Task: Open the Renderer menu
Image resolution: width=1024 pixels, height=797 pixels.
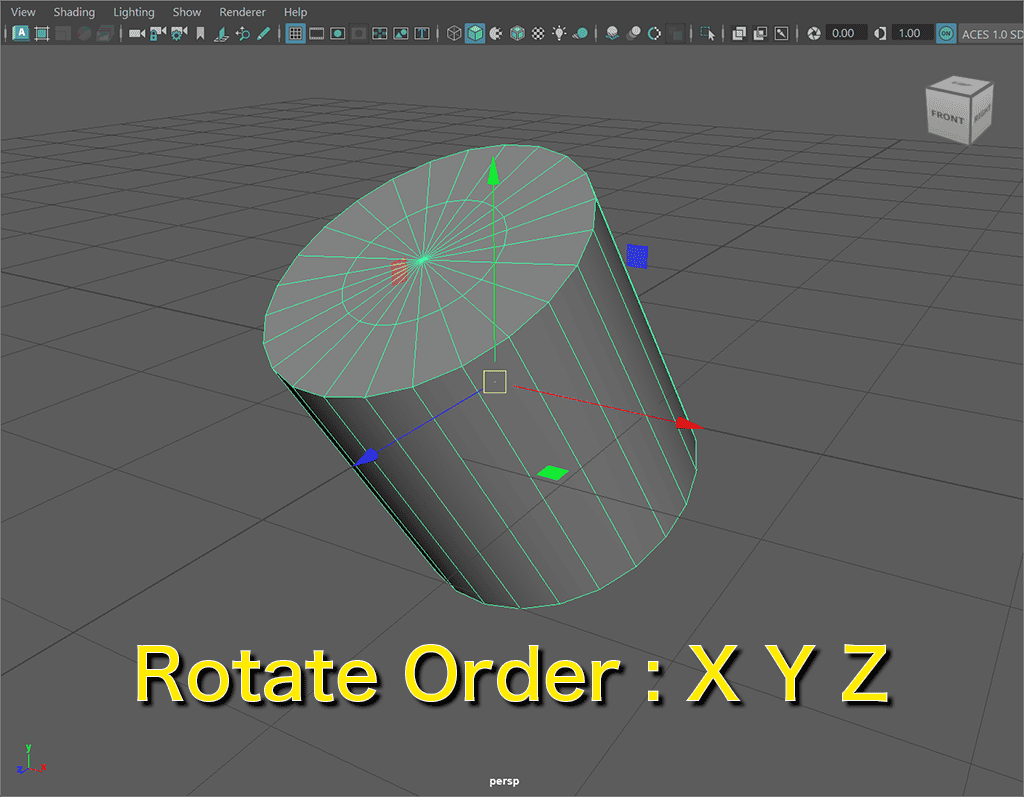Action: 242,12
